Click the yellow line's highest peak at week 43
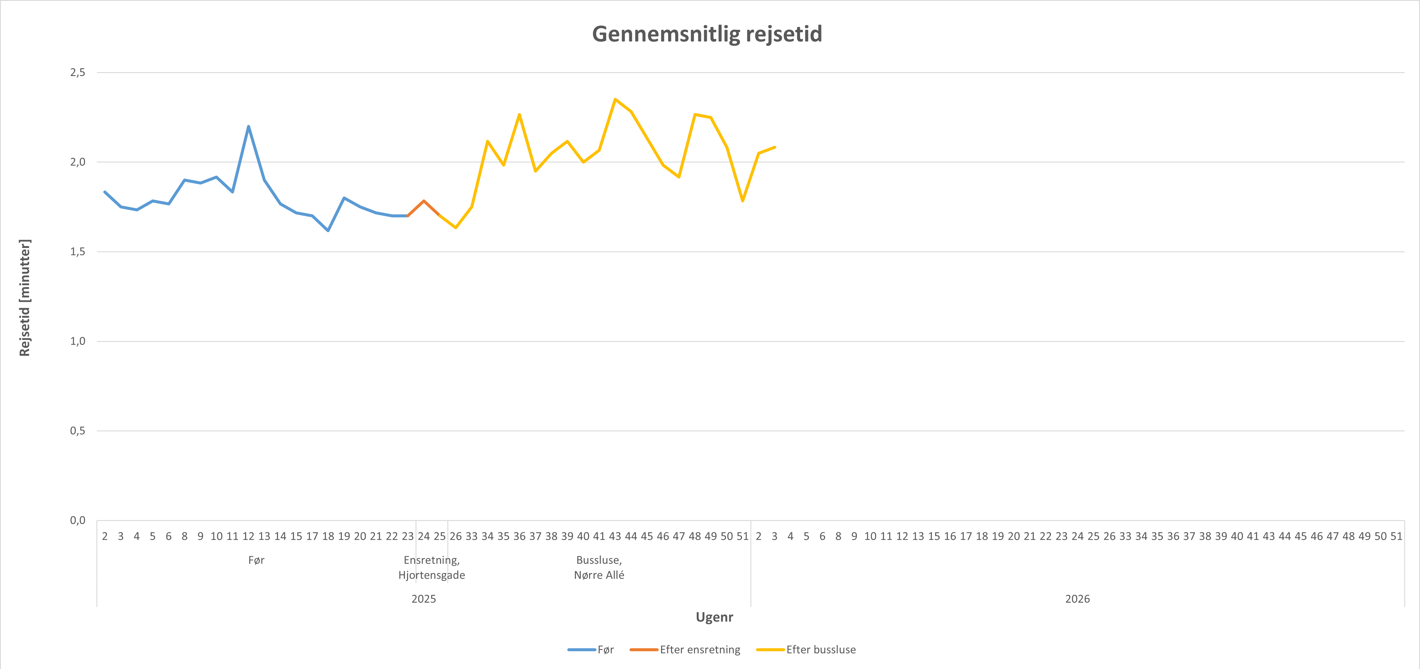This screenshot has height=669, width=1420. pos(615,99)
